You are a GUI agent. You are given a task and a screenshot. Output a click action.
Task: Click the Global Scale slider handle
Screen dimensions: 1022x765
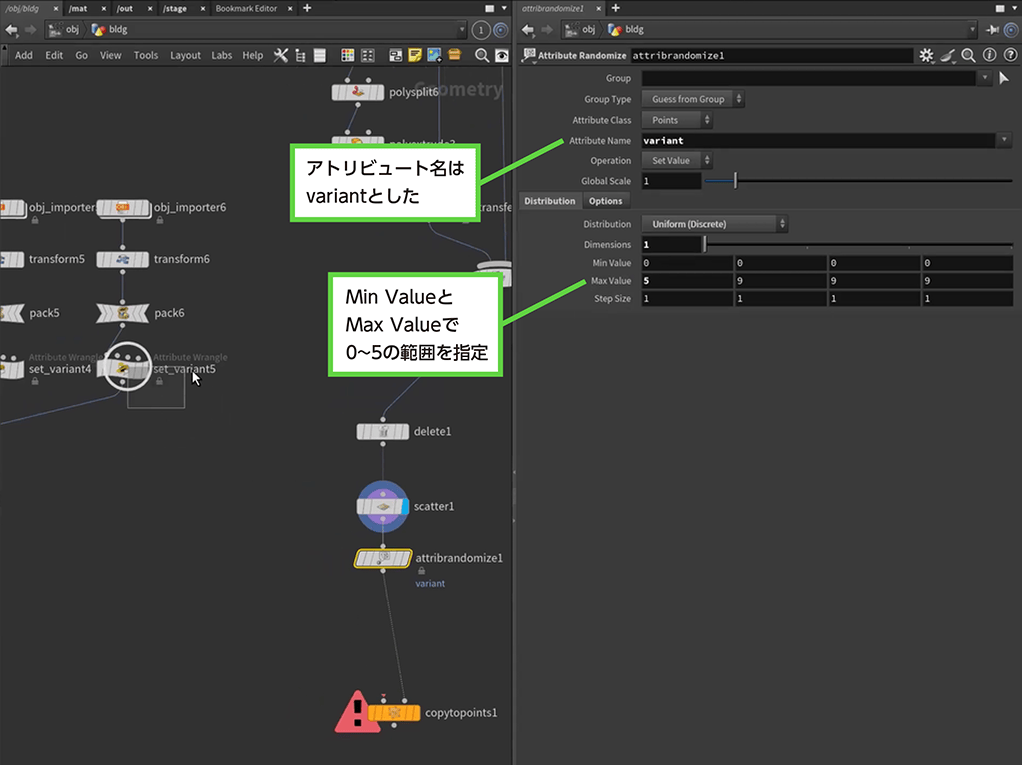pyautogui.click(x=735, y=181)
